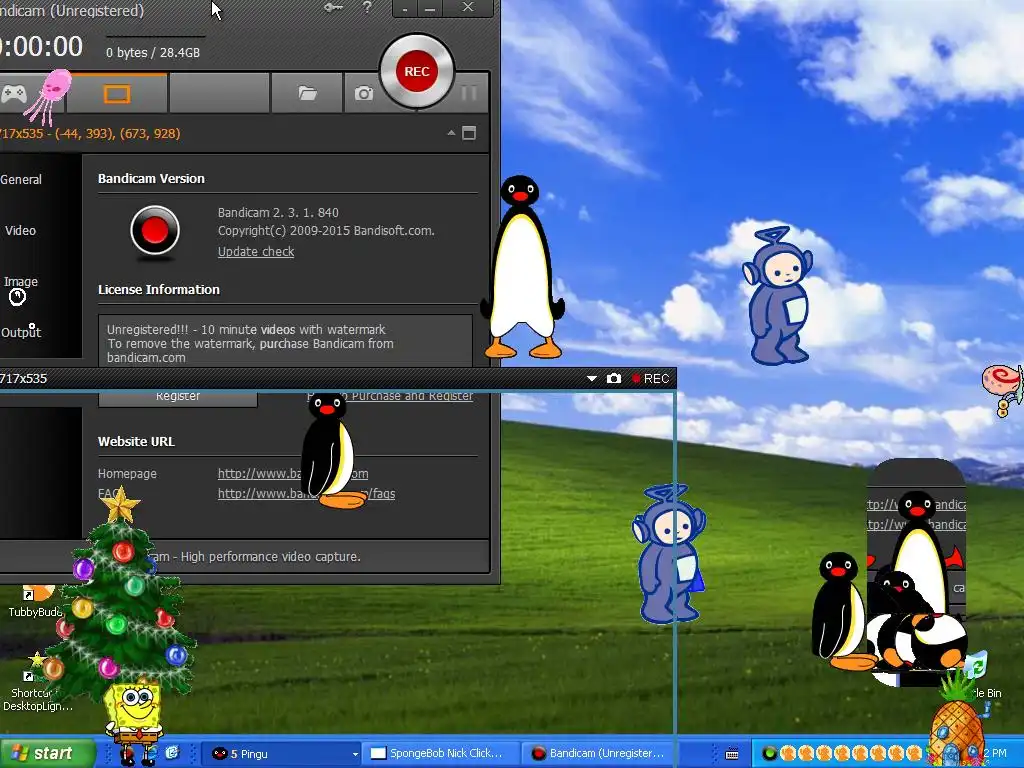The width and height of the screenshot is (1024, 768).
Task: Click the upper Tinky Winky character in the sky
Action: point(777,295)
